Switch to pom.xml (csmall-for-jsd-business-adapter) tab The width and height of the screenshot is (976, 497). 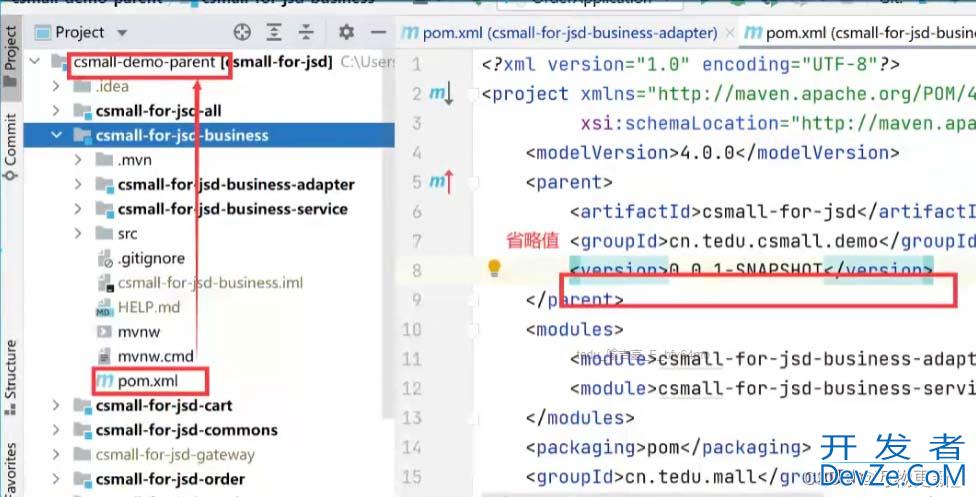(x=560, y=33)
